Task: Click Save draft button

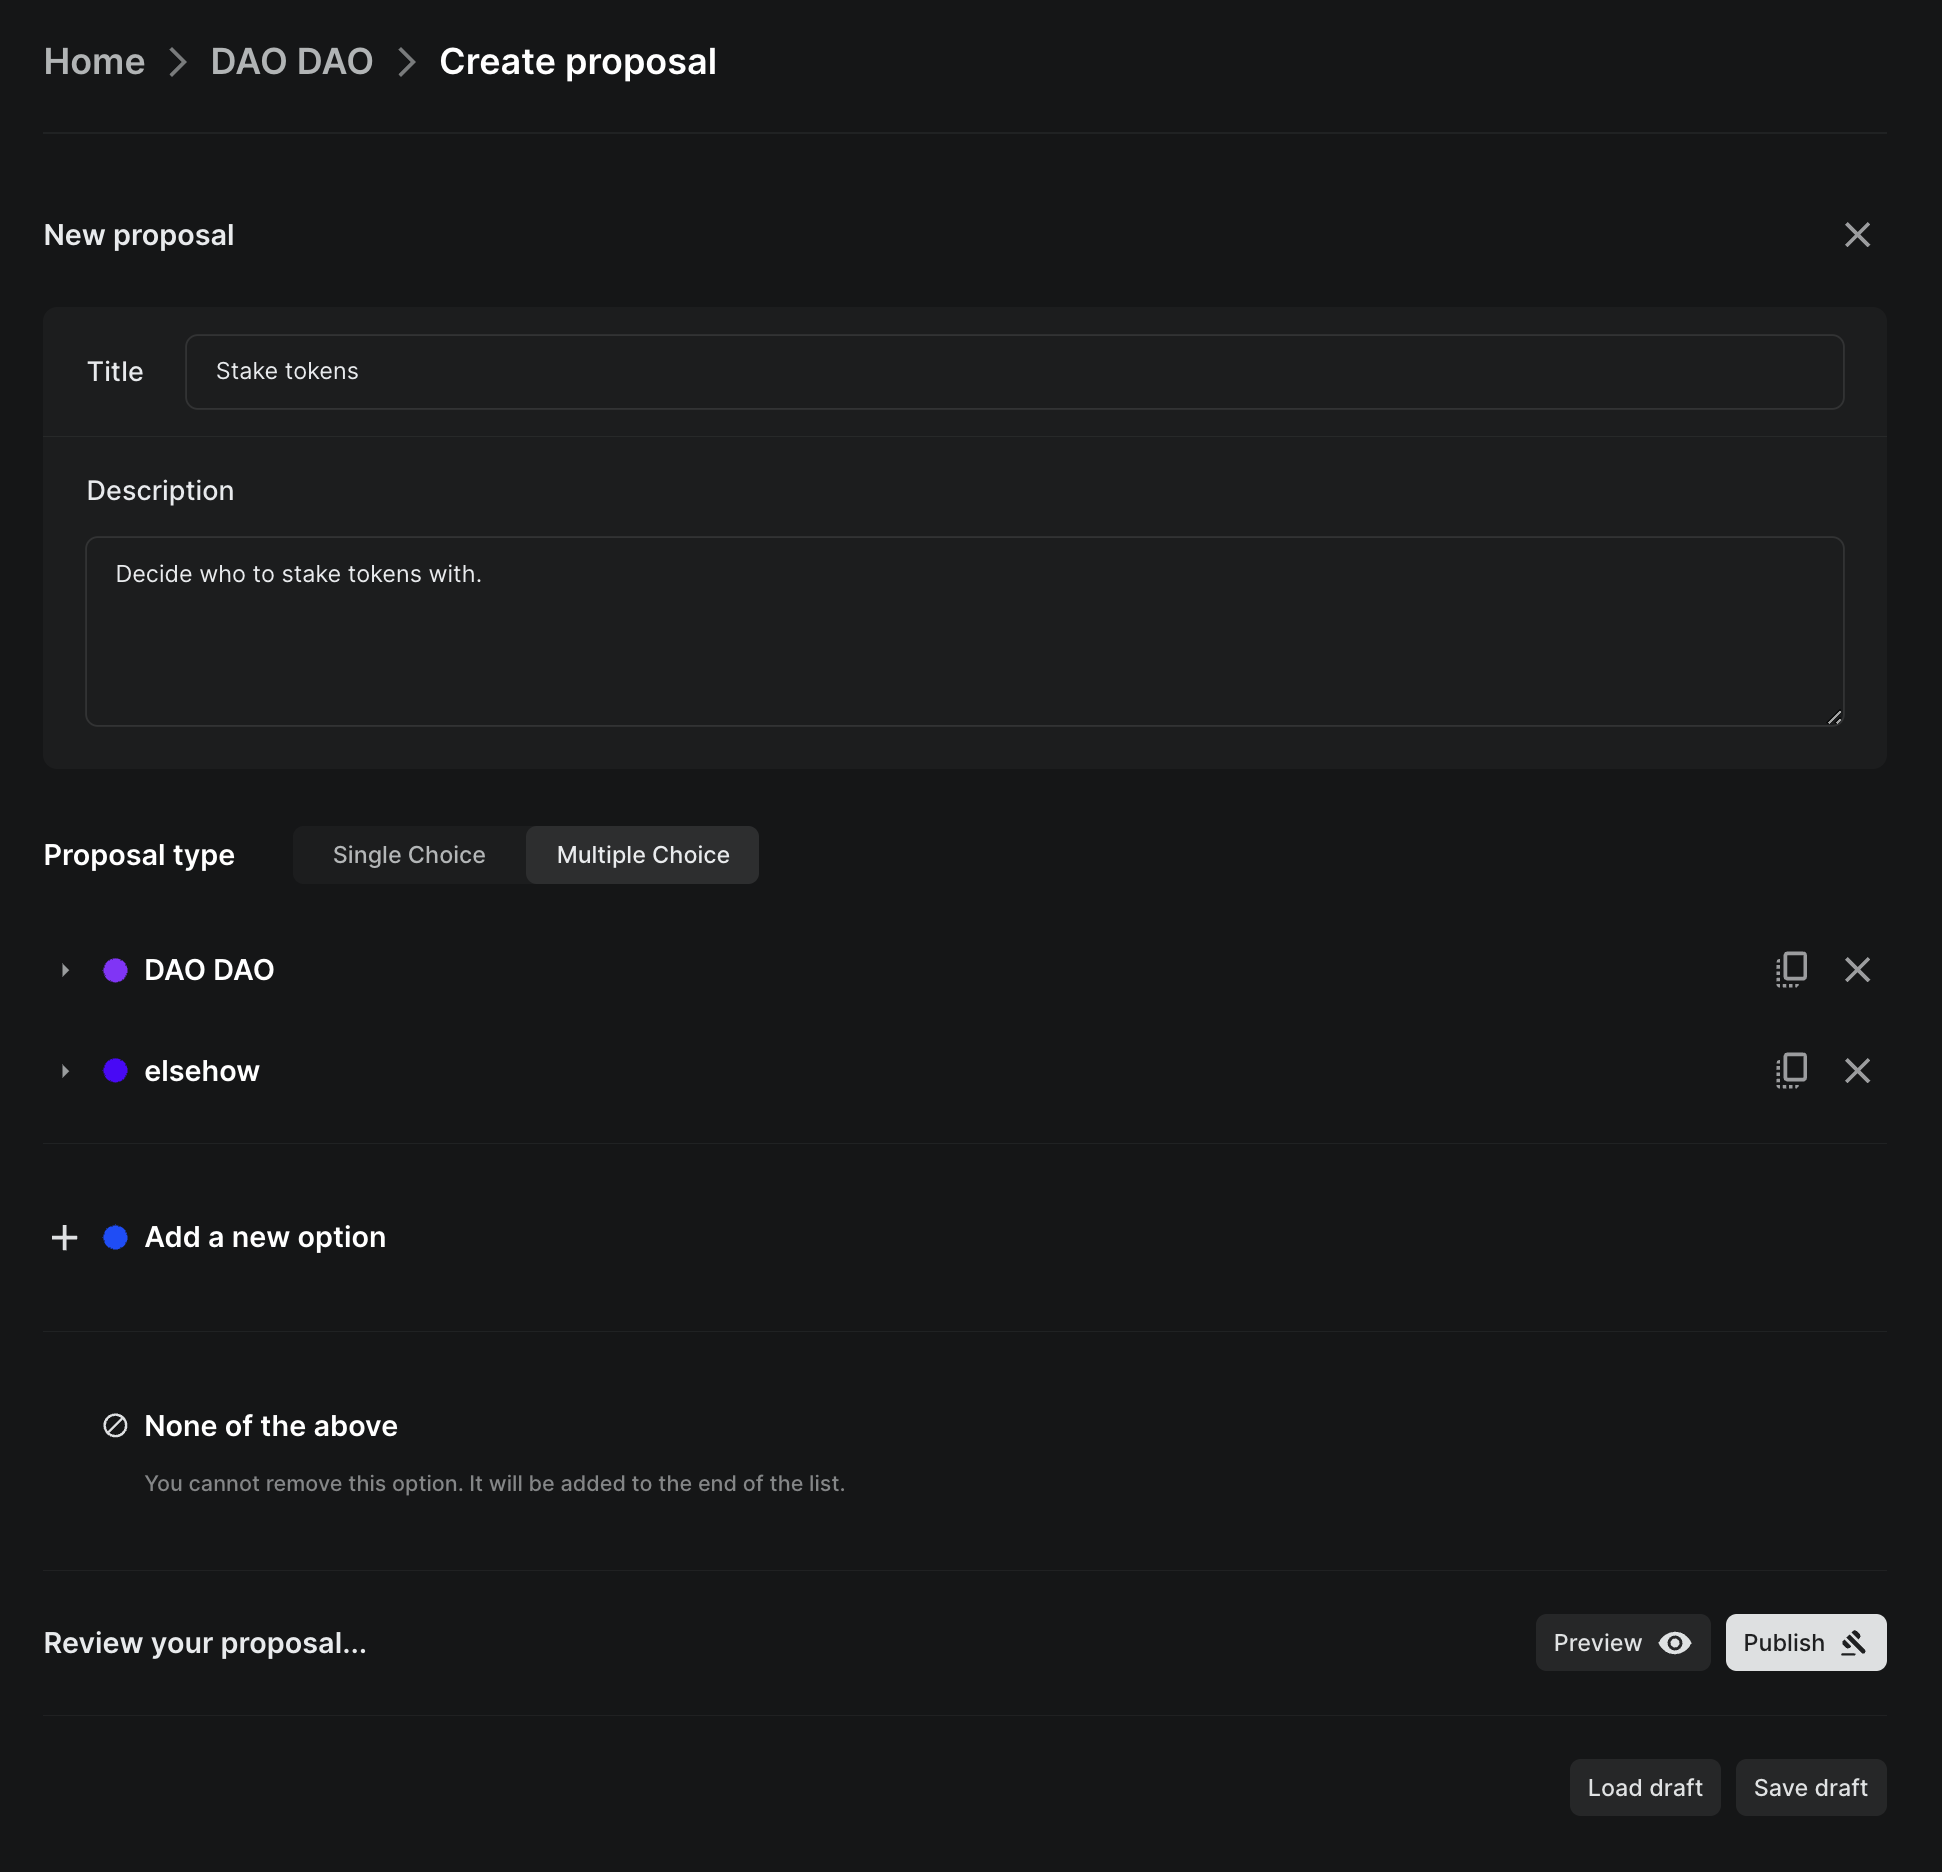Action: coord(1810,1787)
